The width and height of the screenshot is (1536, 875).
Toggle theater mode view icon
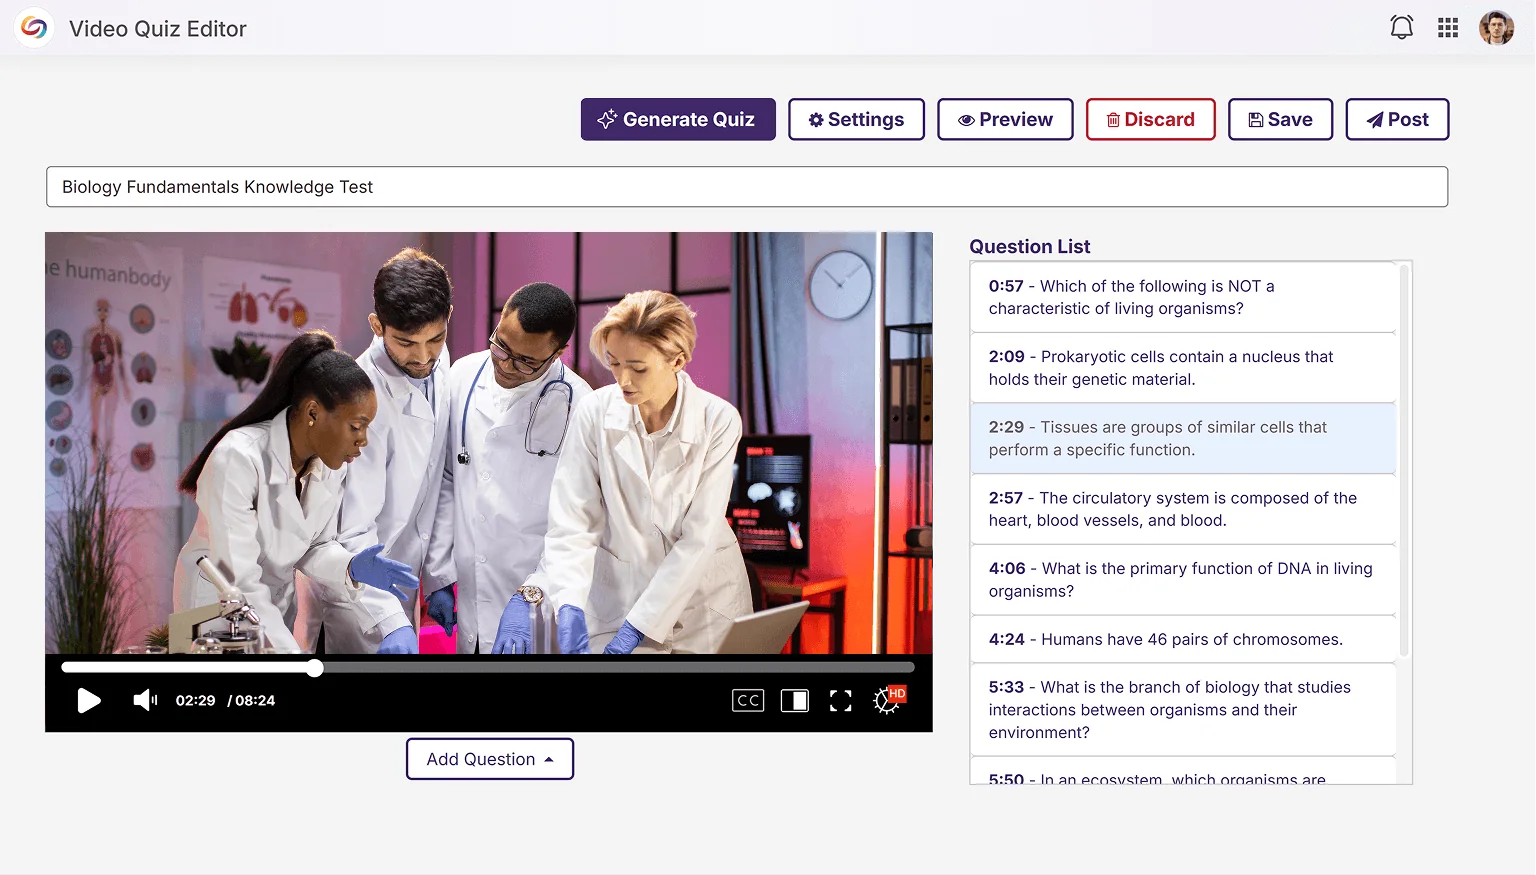point(794,700)
